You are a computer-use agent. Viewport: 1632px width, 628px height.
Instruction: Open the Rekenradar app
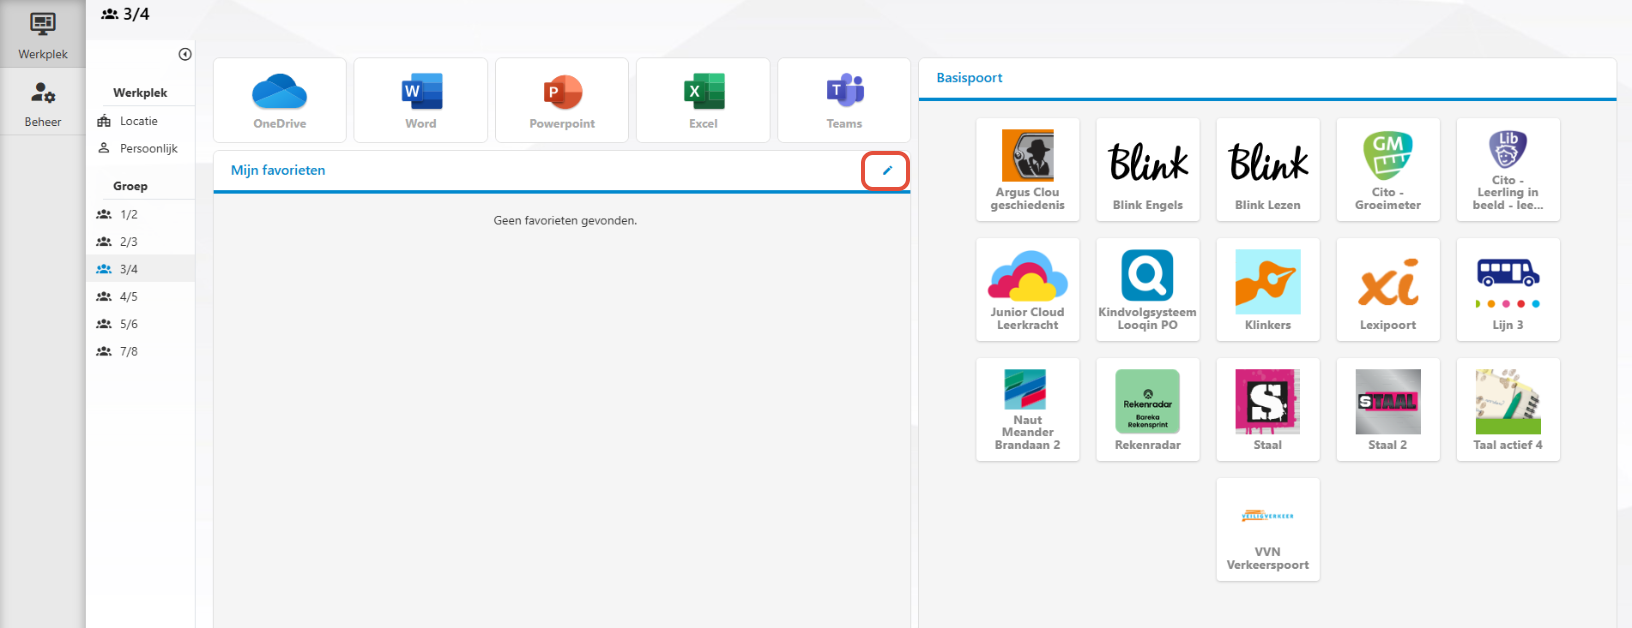click(1148, 410)
